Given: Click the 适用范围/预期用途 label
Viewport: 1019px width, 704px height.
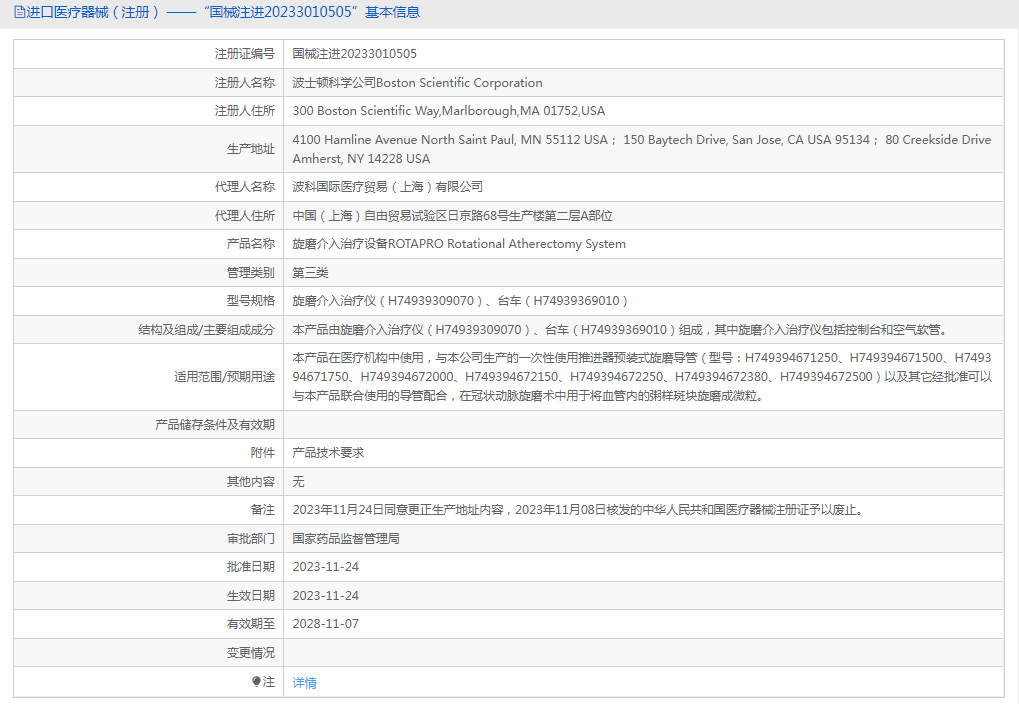Looking at the screenshot, I should 224,377.
